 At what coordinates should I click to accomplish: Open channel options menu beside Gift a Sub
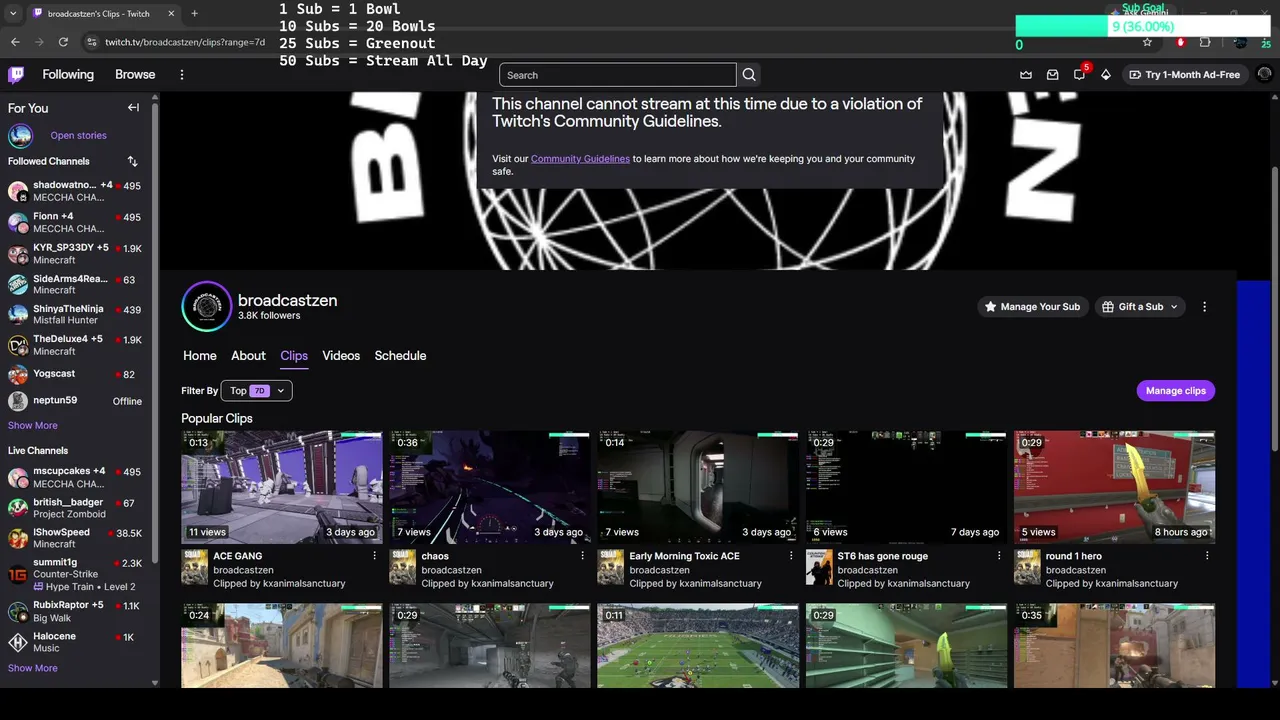pos(1204,307)
